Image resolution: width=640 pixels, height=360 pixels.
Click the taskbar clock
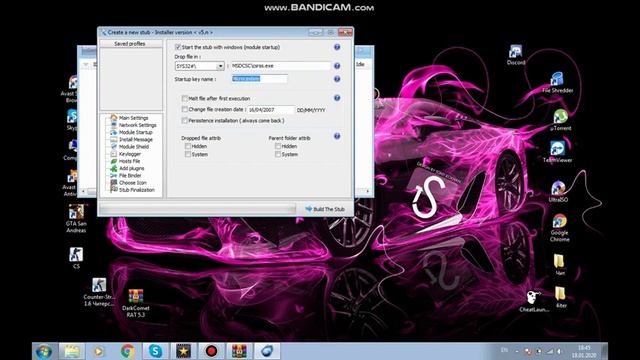[584, 351]
